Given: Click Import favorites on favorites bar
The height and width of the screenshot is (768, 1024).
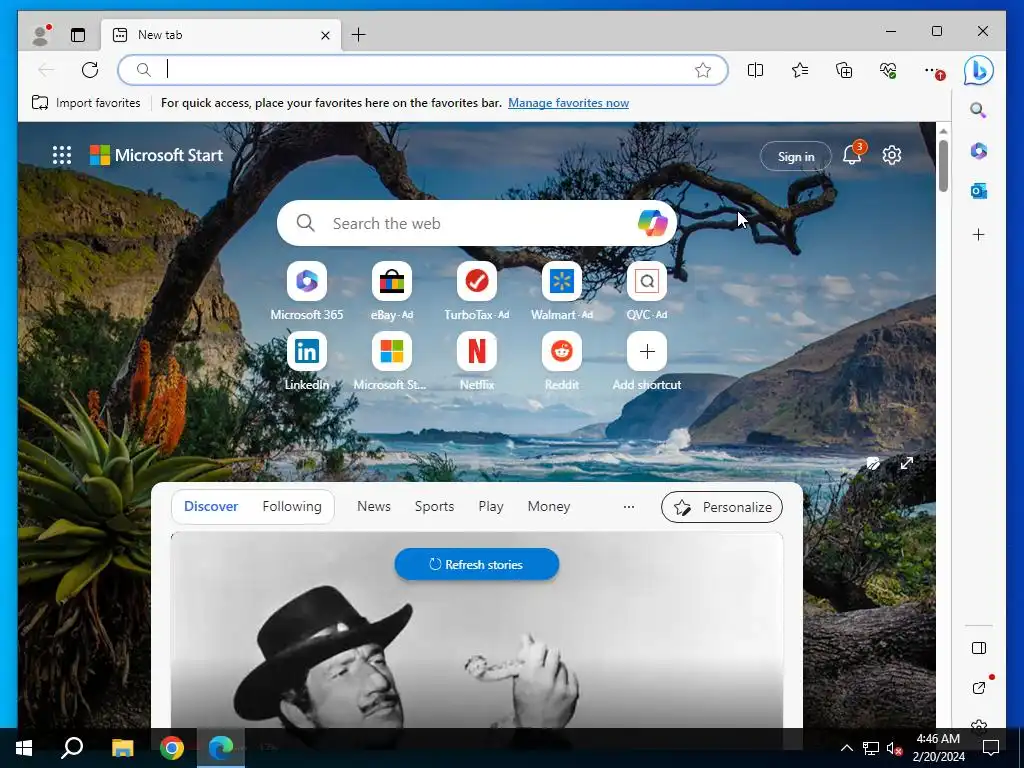Looking at the screenshot, I should tap(86, 103).
